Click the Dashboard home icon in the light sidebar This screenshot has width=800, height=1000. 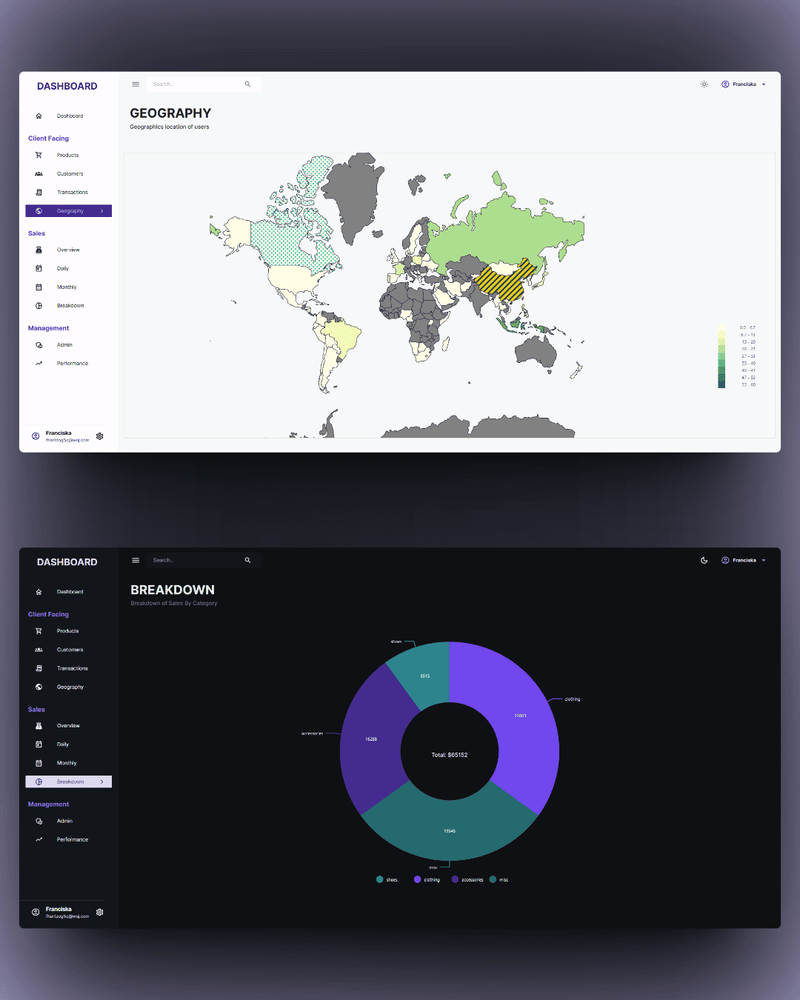click(x=38, y=116)
